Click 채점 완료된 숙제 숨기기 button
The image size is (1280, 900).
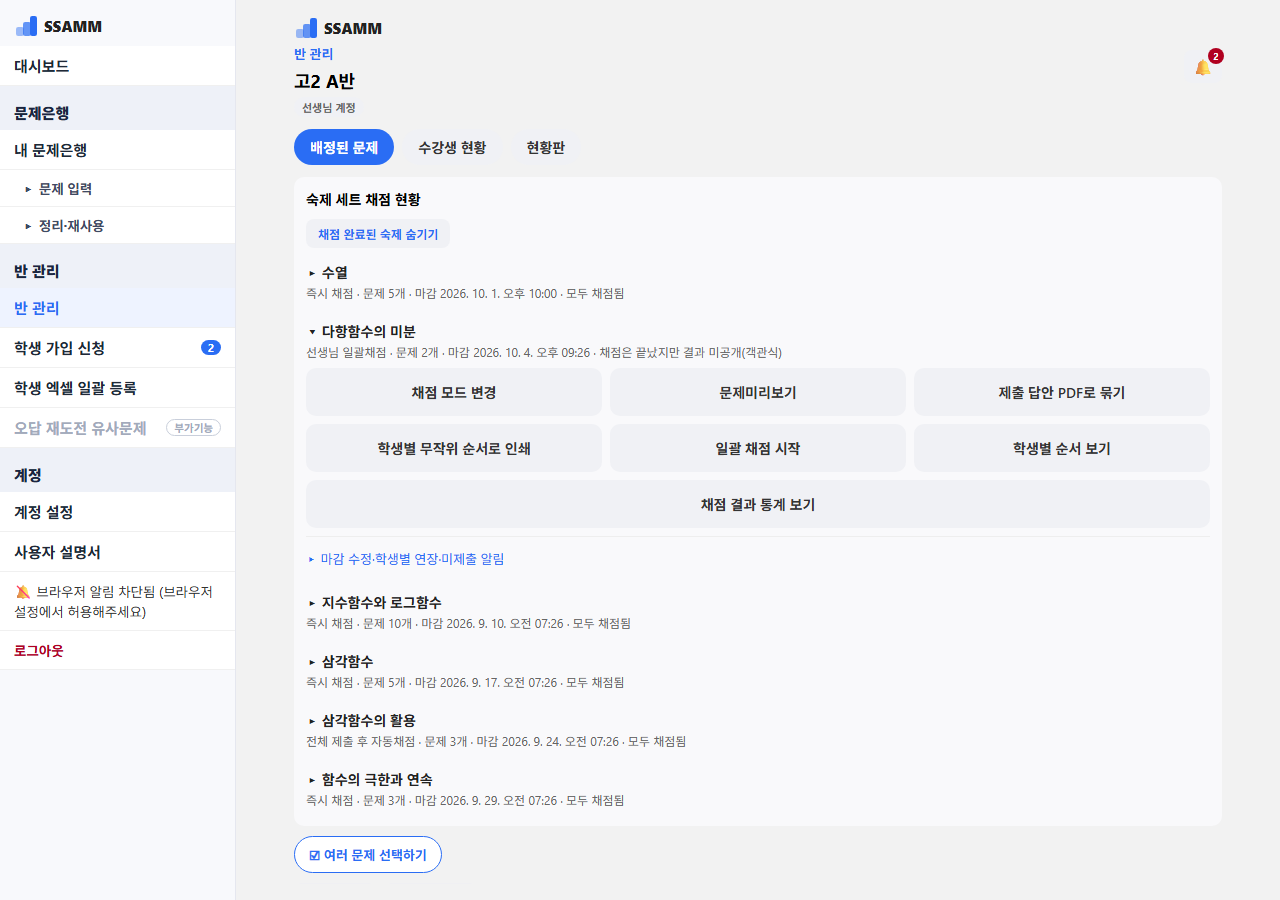click(378, 234)
